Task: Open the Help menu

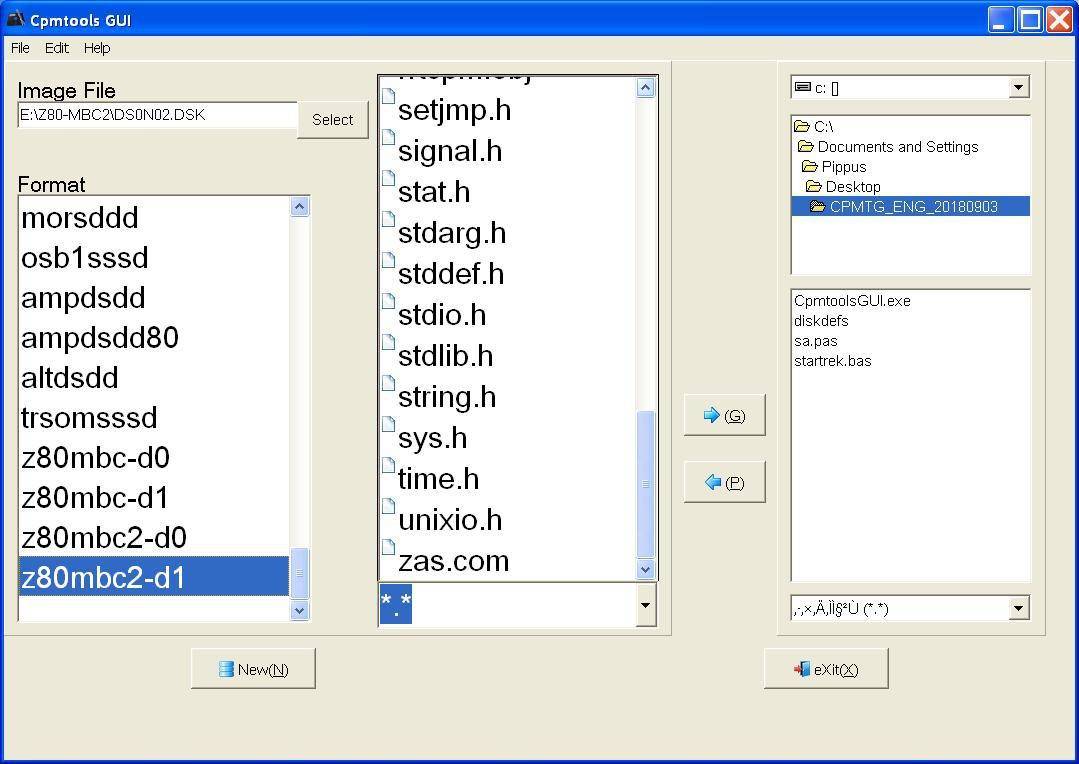Action: pyautogui.click(x=97, y=48)
